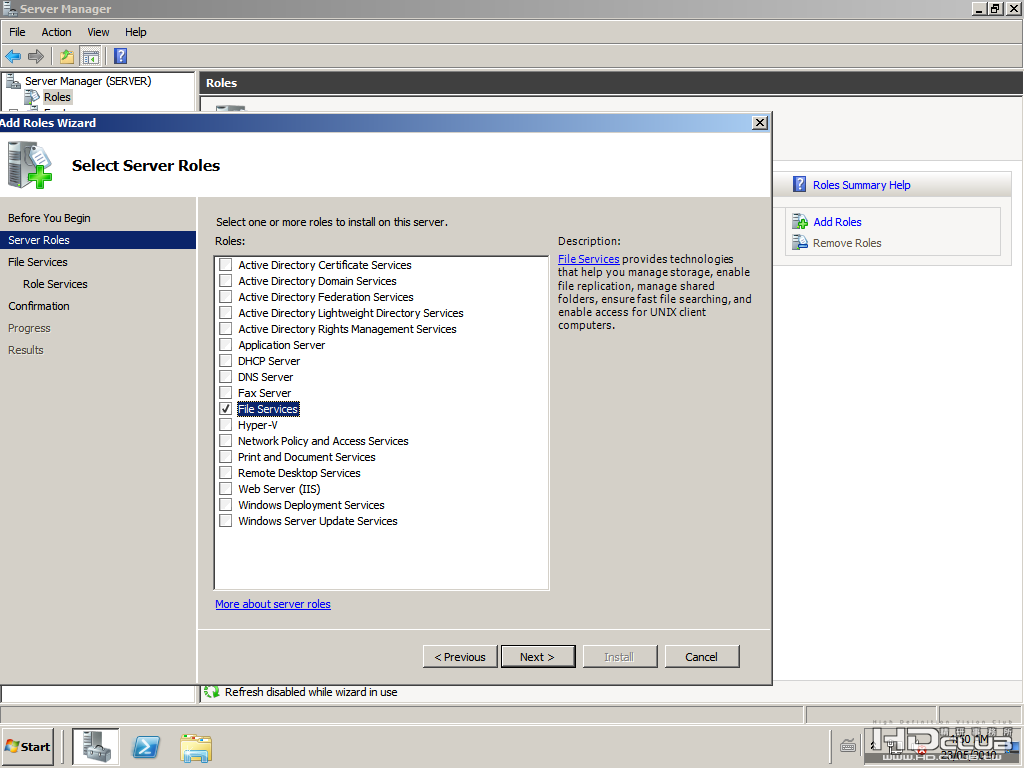Uncheck the File Services role

click(x=225, y=409)
